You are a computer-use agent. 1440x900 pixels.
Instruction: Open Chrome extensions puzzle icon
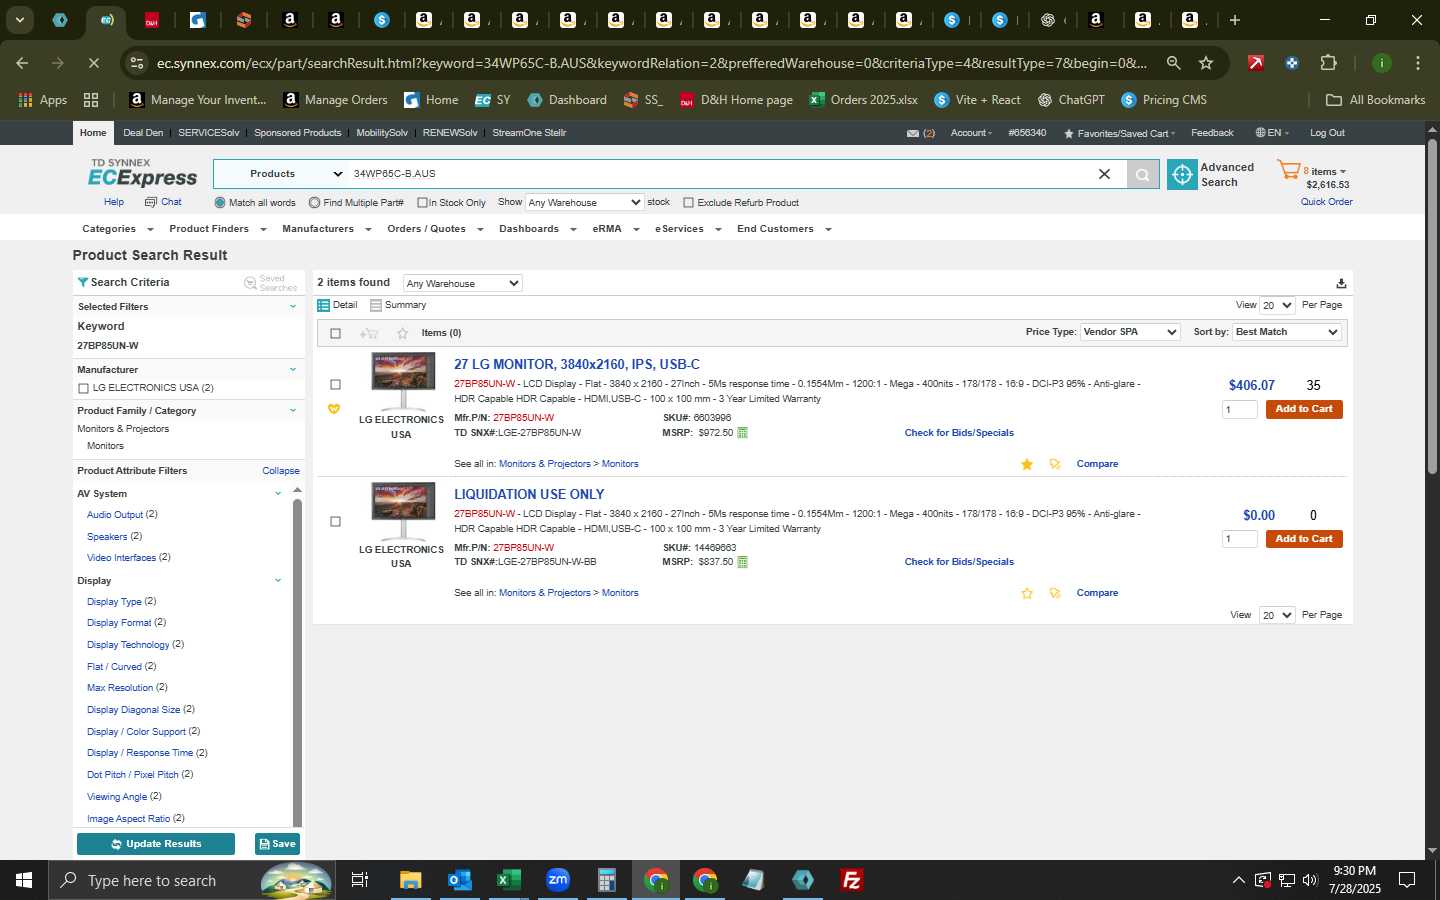click(1328, 63)
